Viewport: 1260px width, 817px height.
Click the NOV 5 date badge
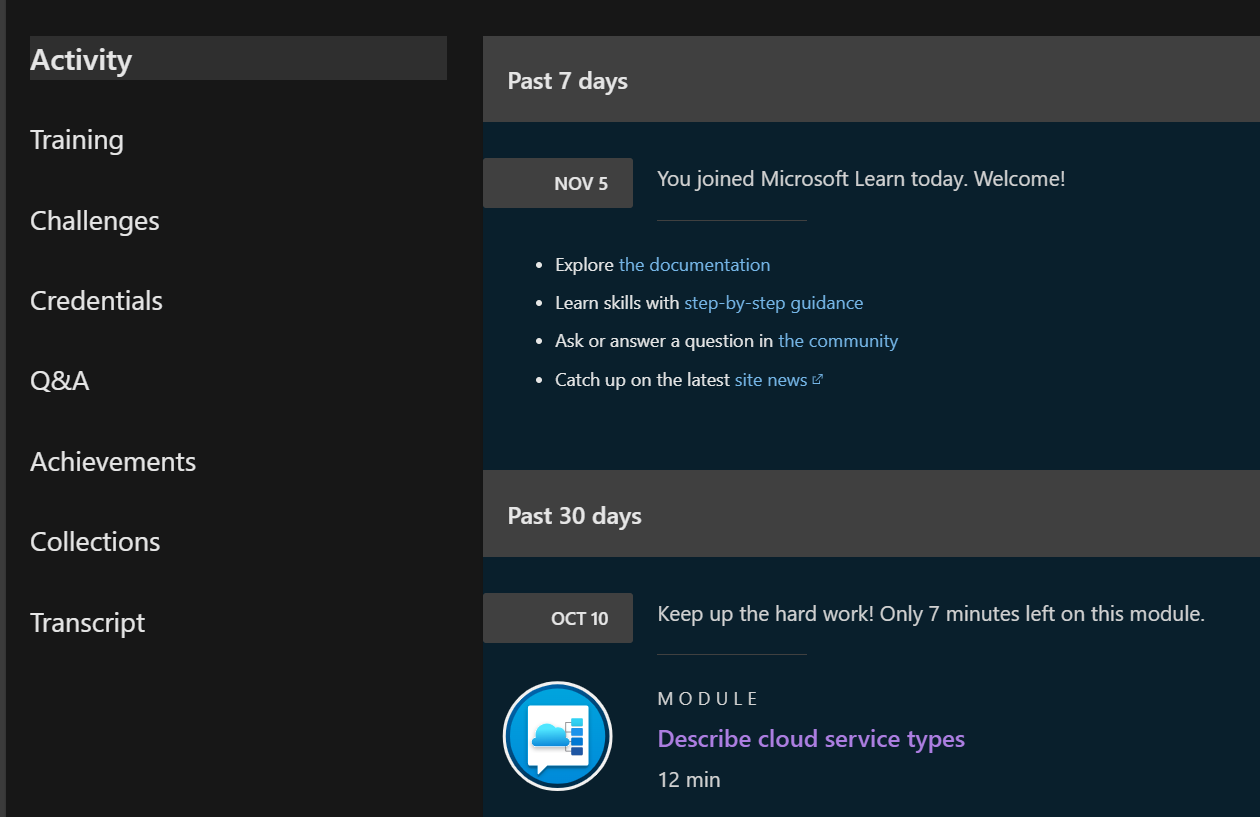(x=558, y=183)
